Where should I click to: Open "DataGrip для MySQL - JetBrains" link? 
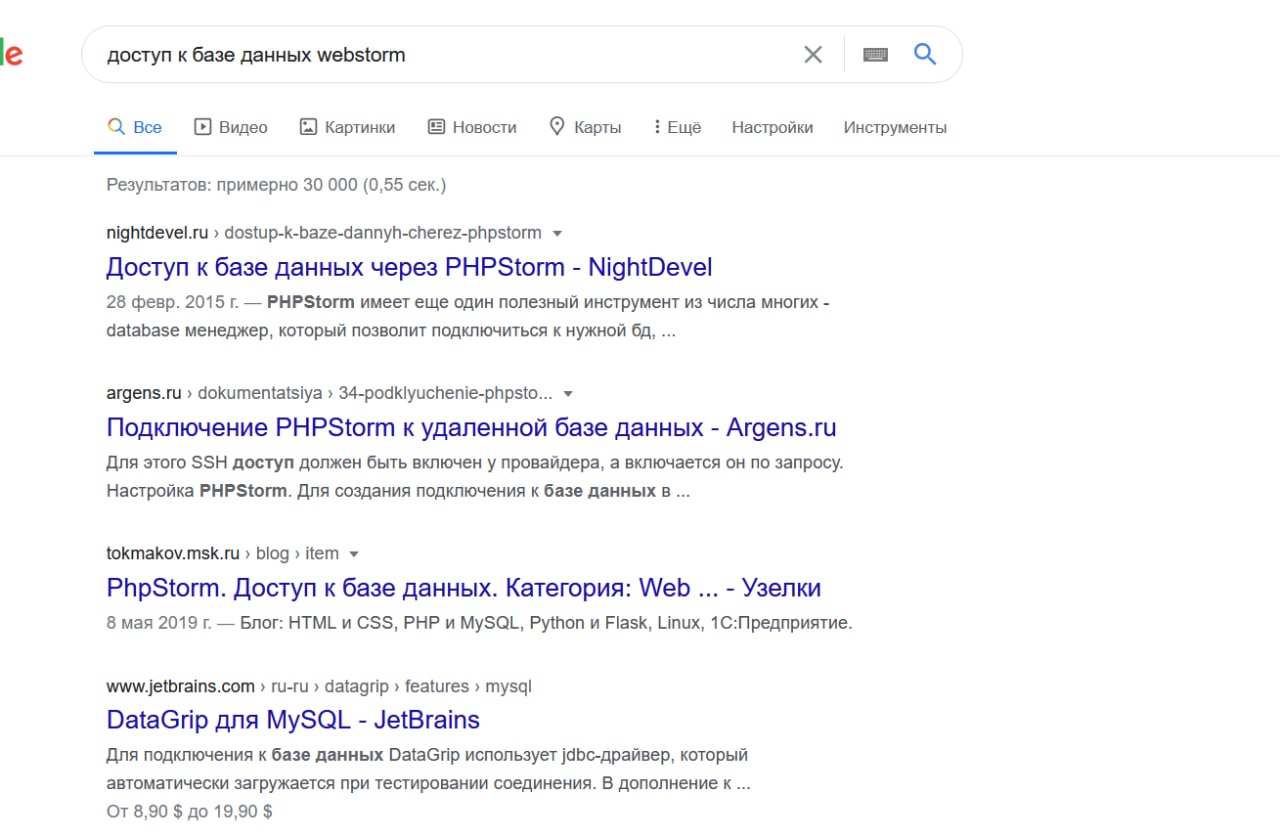click(x=293, y=719)
